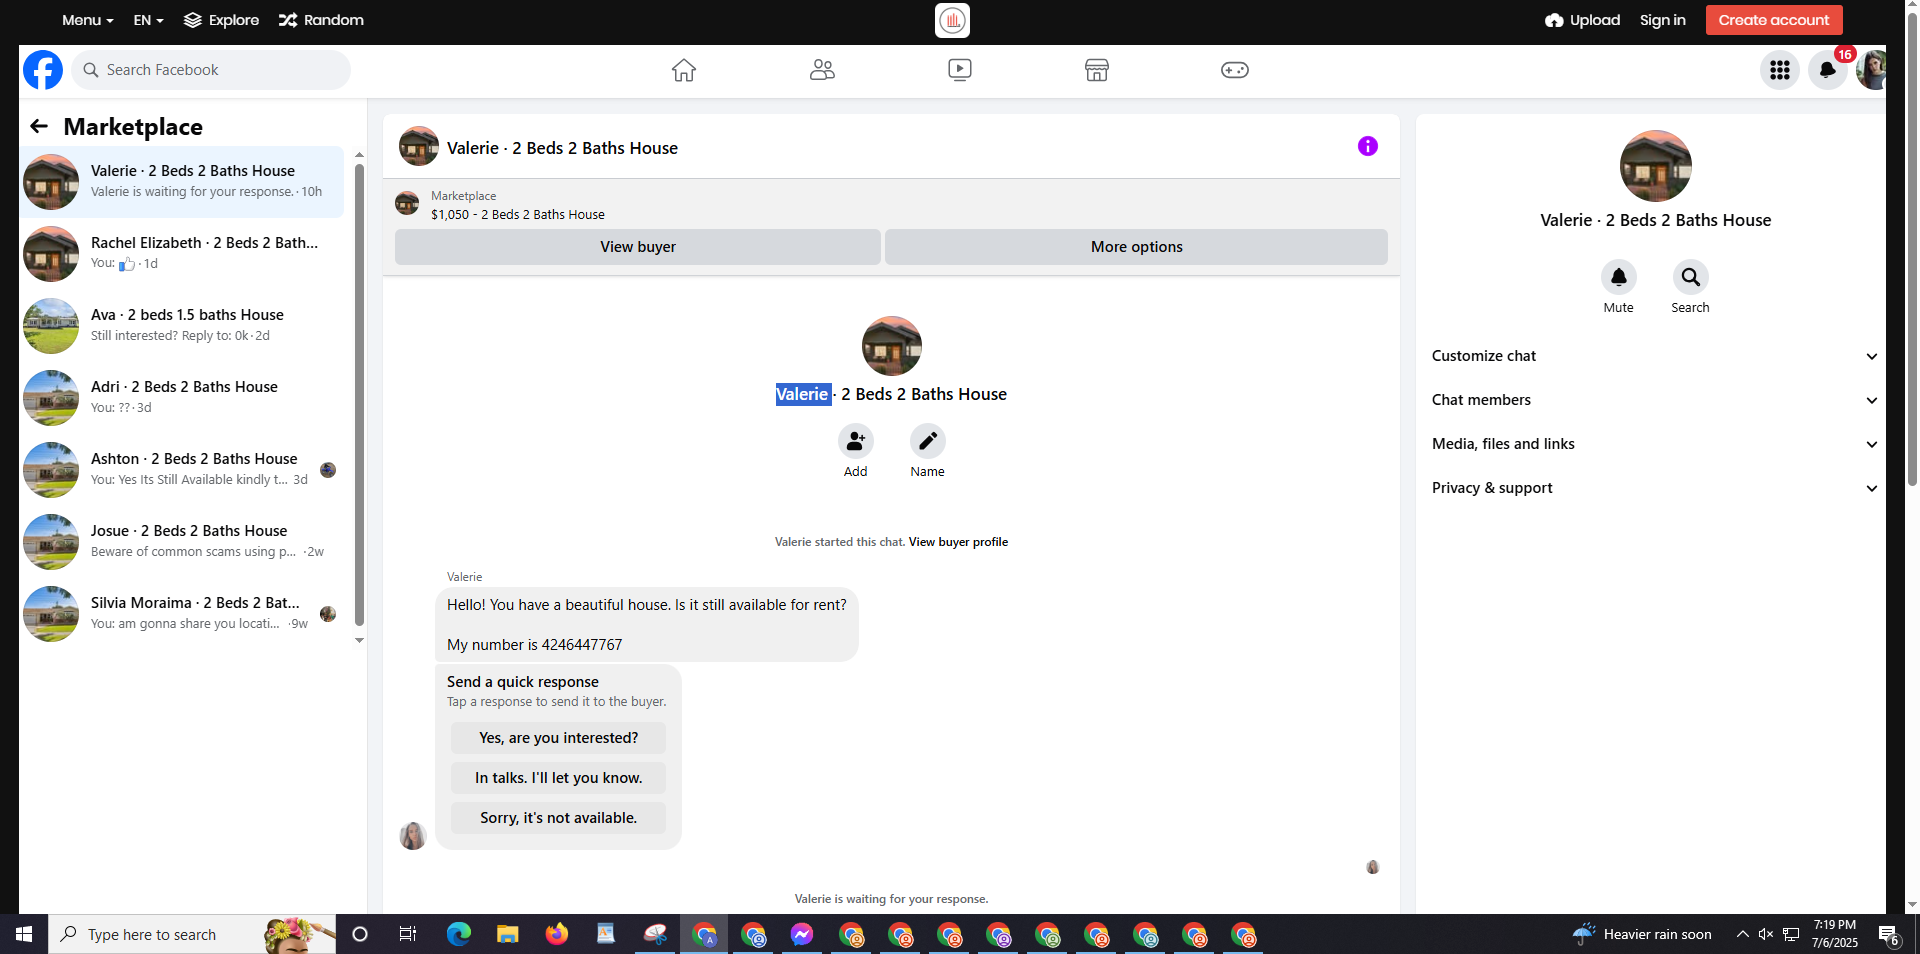Open Microsoft Edge from the taskbar
The image size is (1920, 954).
pyautogui.click(x=459, y=934)
